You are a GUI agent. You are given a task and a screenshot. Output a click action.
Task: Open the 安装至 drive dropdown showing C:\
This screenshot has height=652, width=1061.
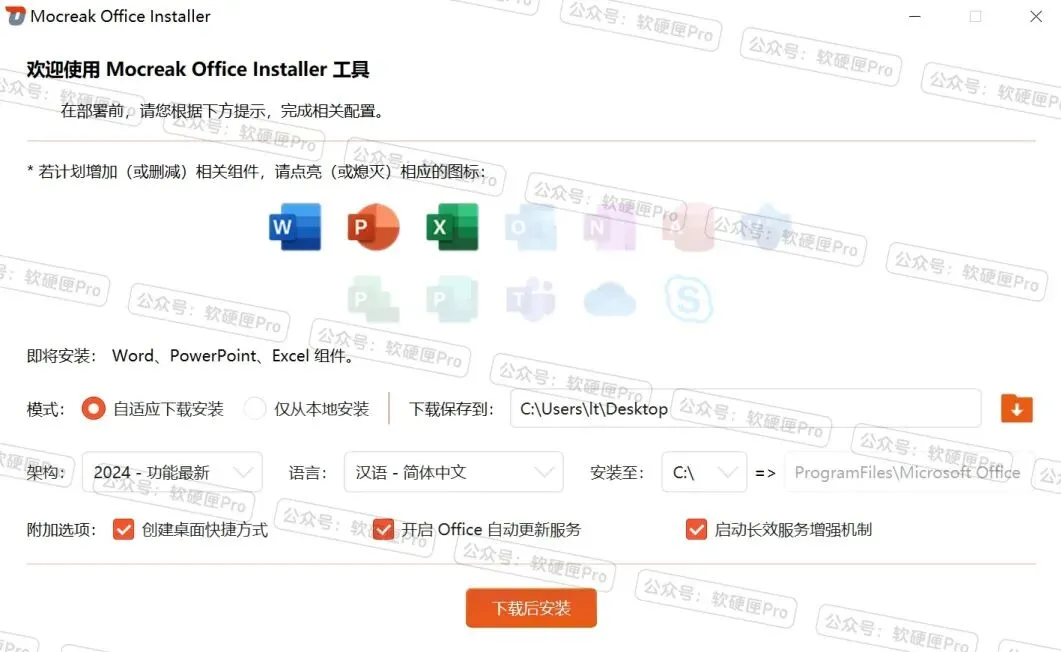pos(704,472)
